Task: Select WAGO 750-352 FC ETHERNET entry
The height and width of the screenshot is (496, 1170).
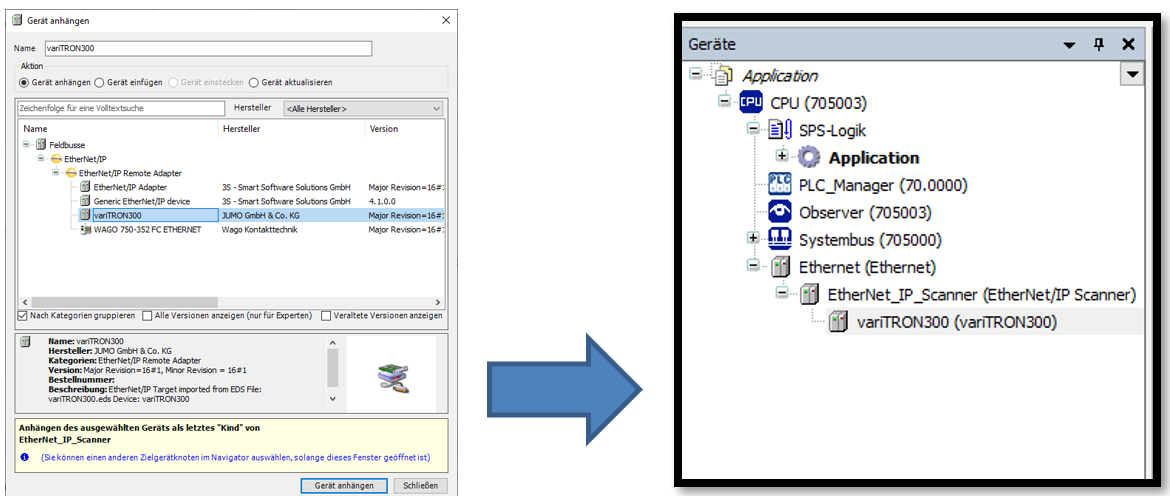Action: (147, 229)
